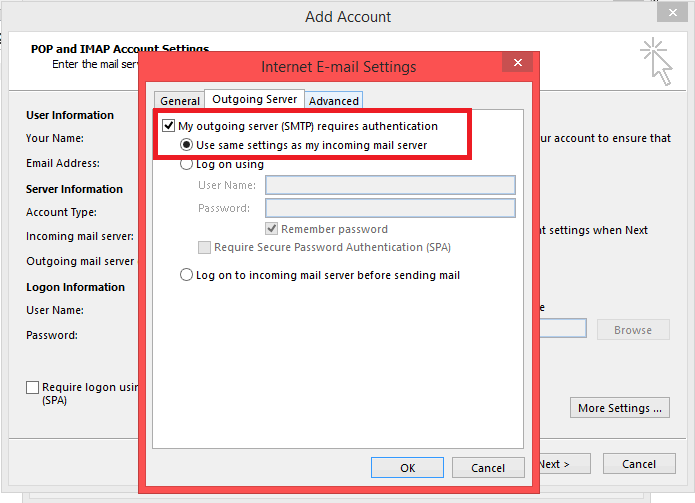The width and height of the screenshot is (695, 503).
Task: Select Use same settings as incoming server
Action: click(x=187, y=145)
